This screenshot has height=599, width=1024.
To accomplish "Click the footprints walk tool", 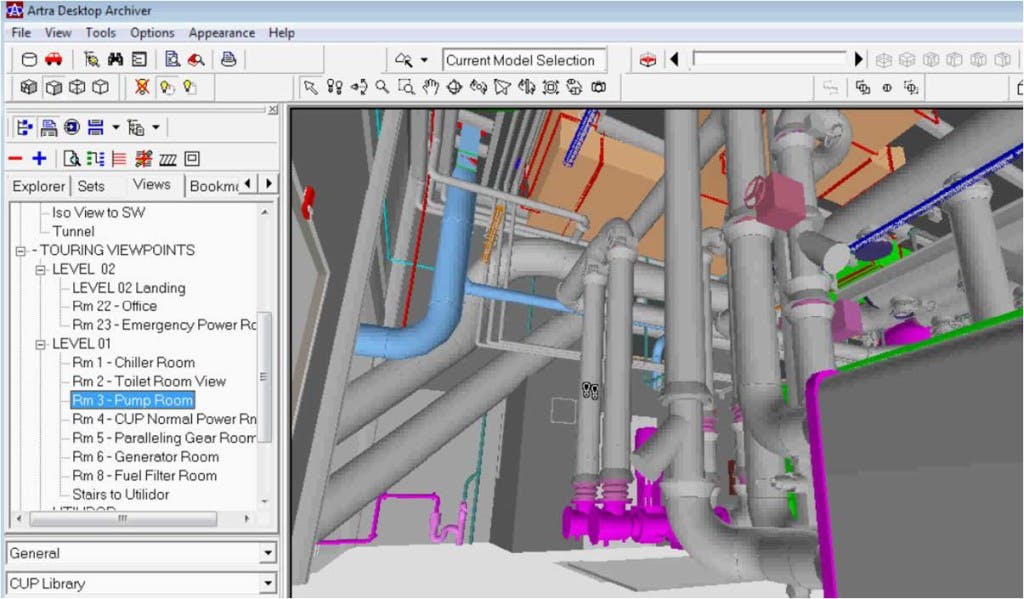I will tap(335, 87).
